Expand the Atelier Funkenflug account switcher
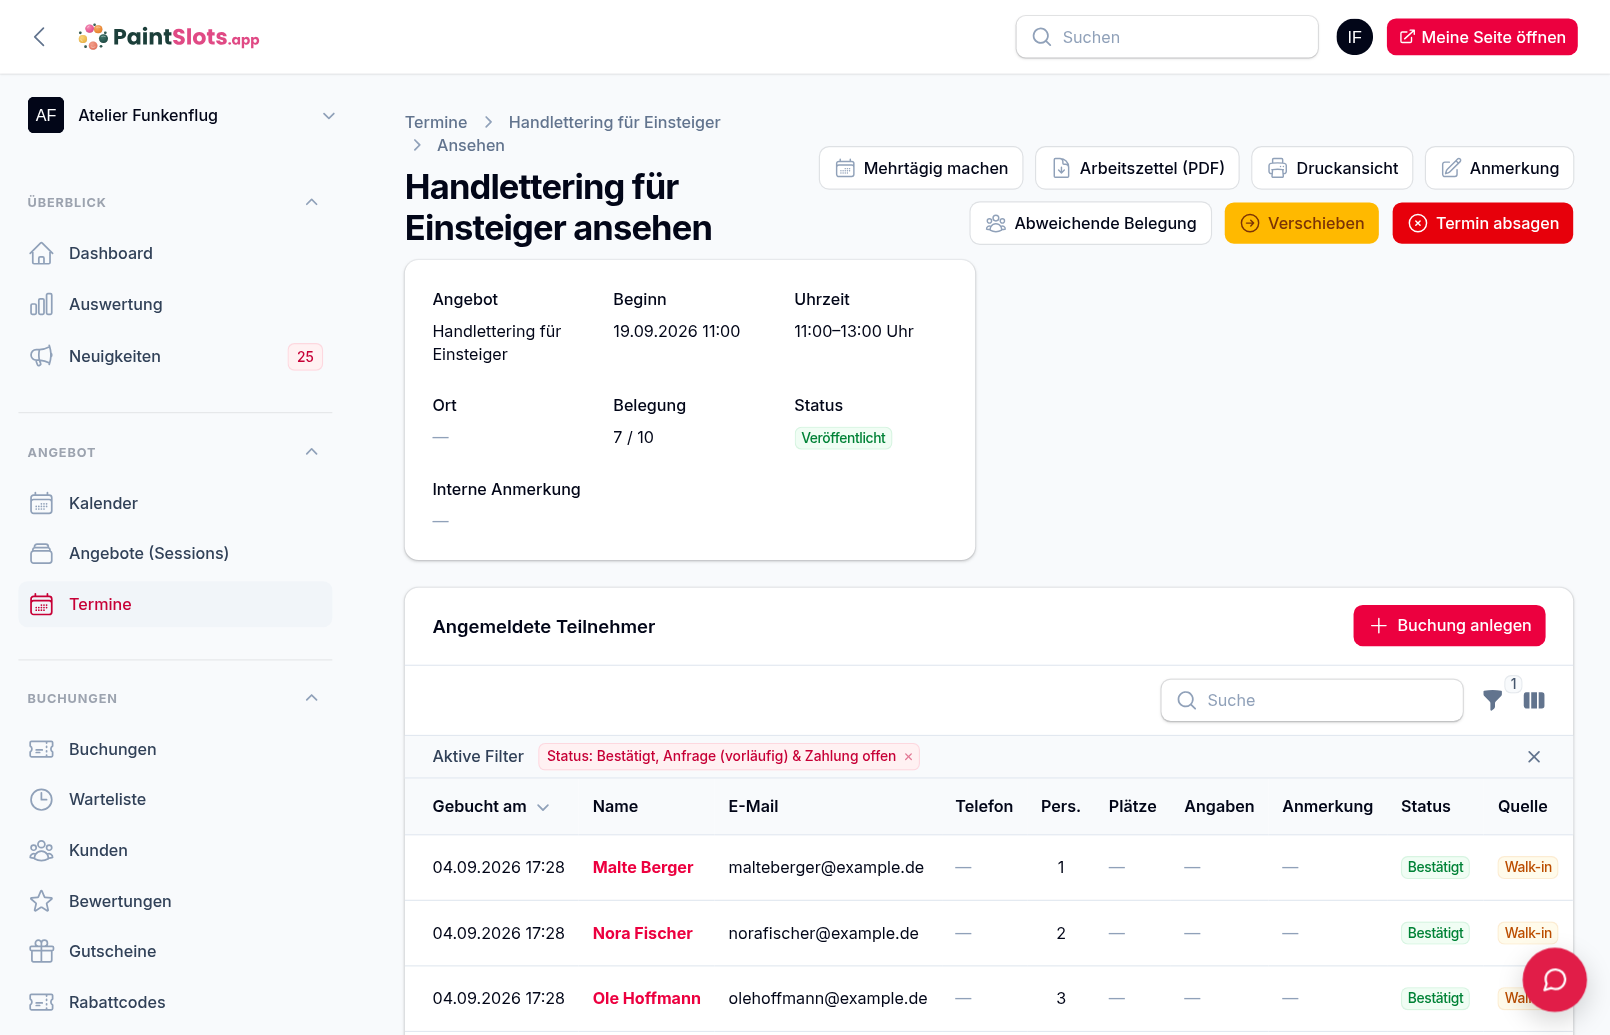The width and height of the screenshot is (1610, 1035). [x=181, y=115]
